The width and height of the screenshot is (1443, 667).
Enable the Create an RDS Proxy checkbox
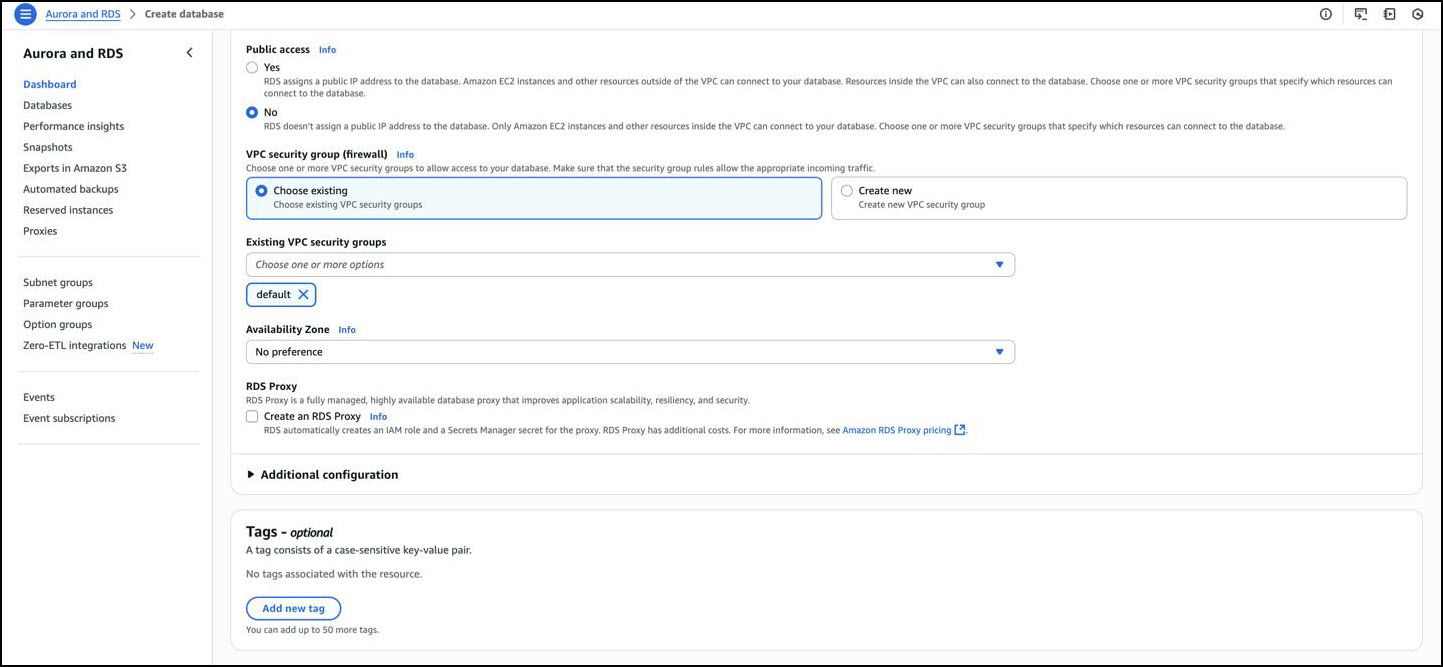[x=252, y=416]
